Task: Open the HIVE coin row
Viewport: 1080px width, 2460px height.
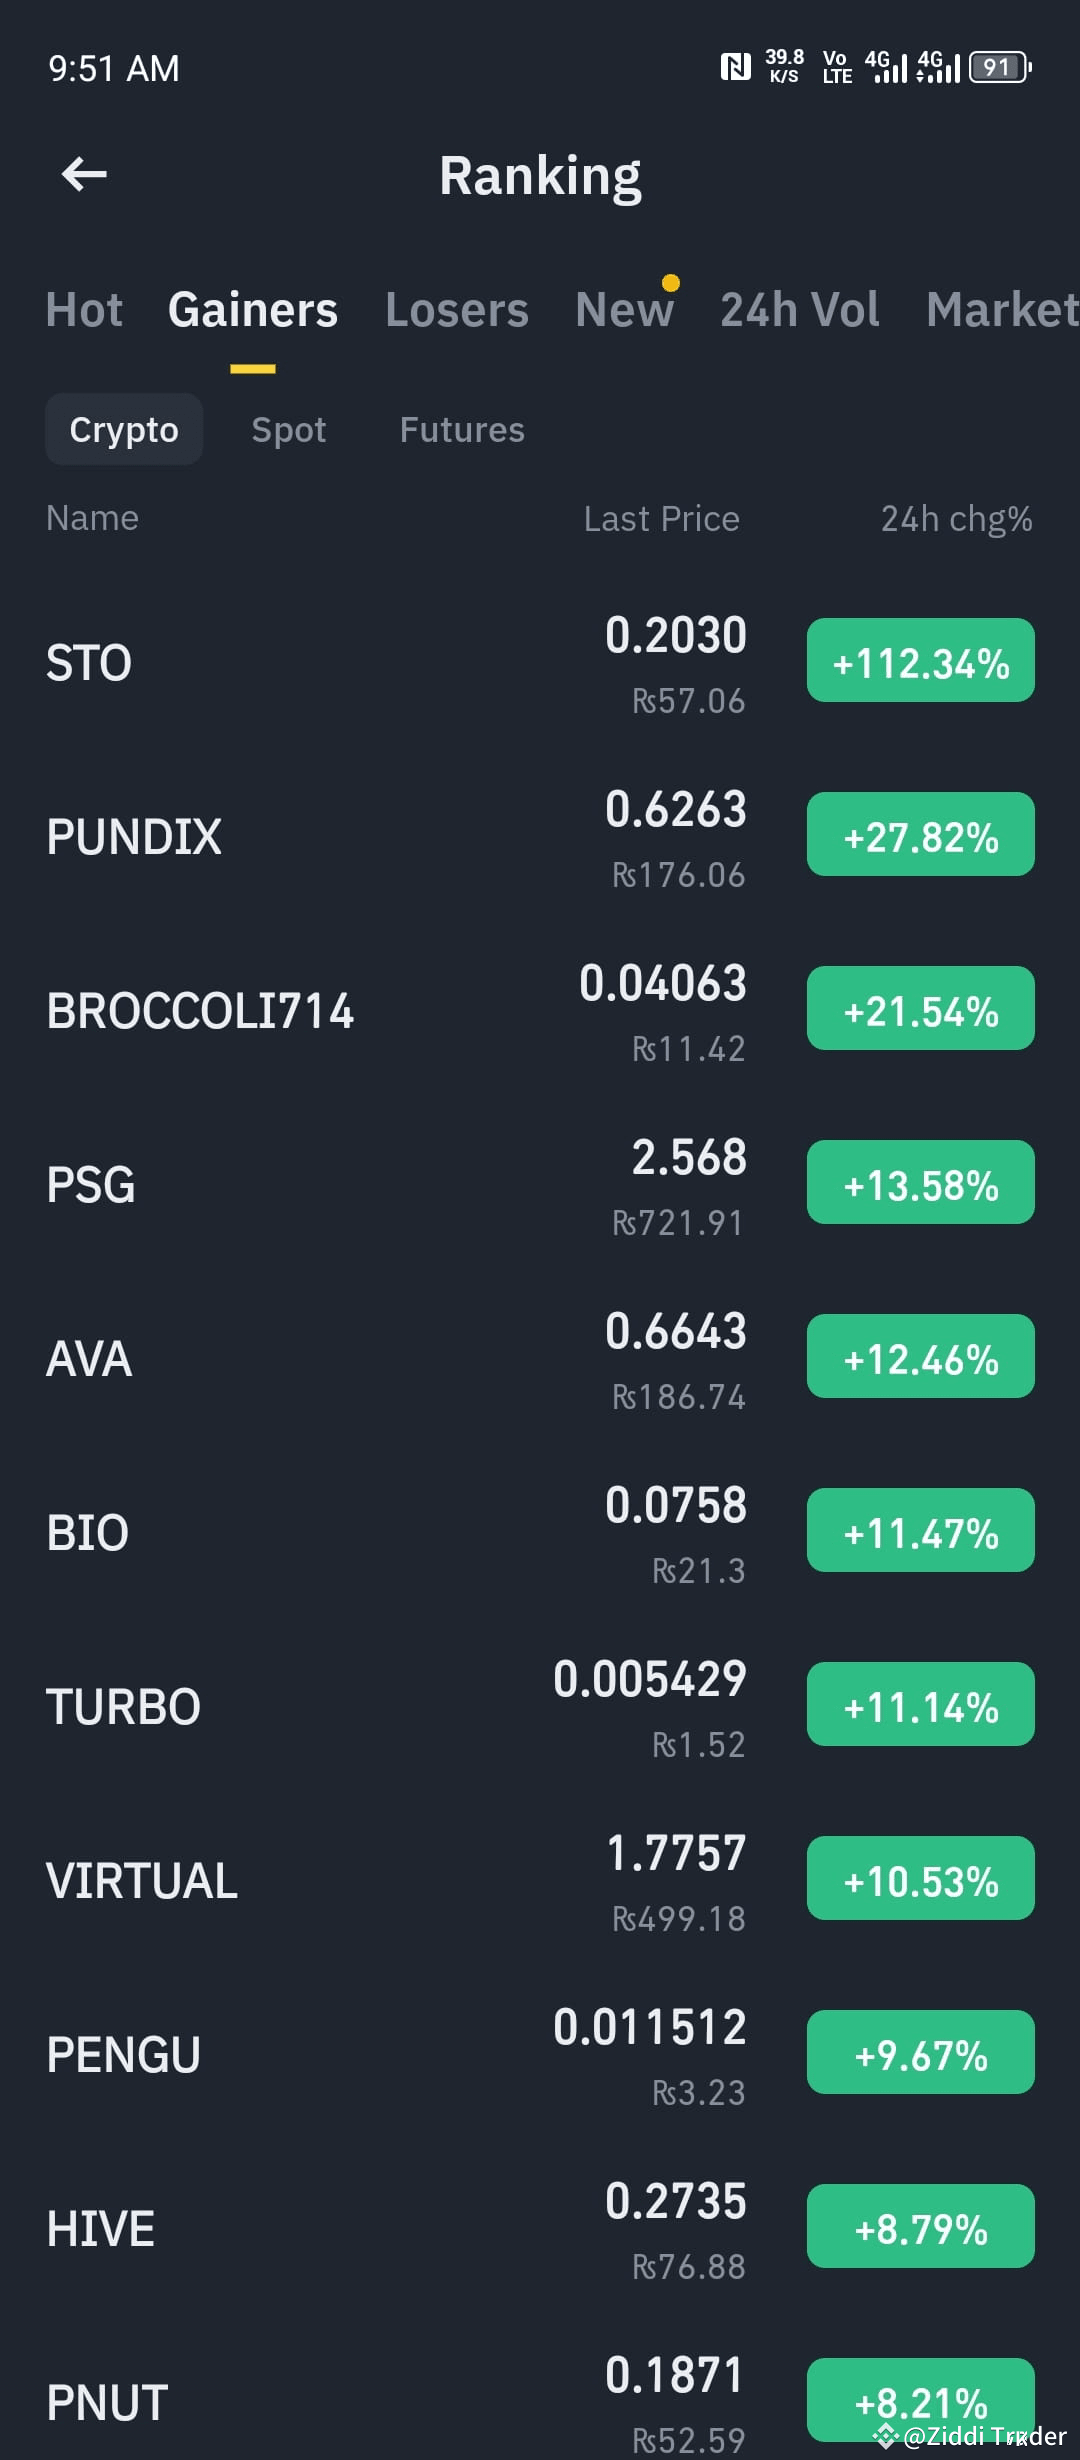Action: click(540, 2229)
